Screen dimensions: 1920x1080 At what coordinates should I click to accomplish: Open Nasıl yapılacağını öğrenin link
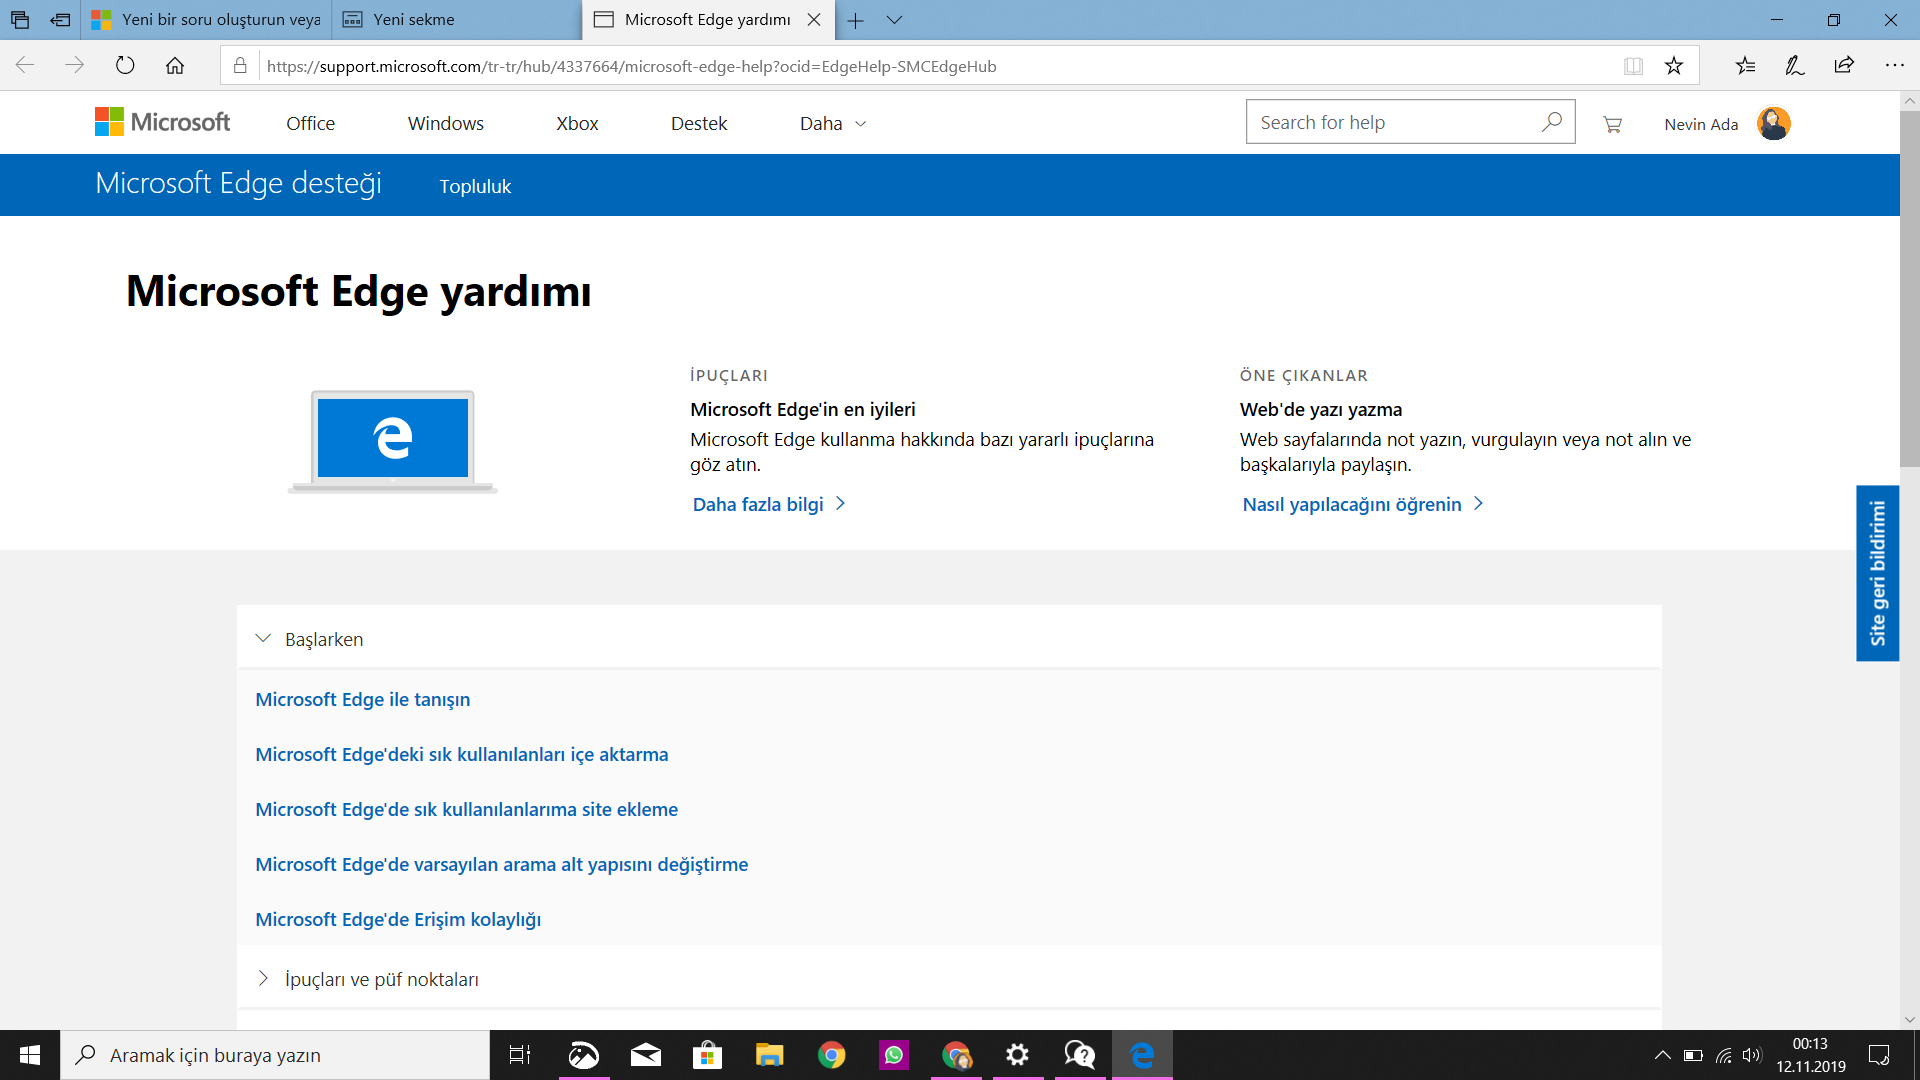tap(1363, 504)
